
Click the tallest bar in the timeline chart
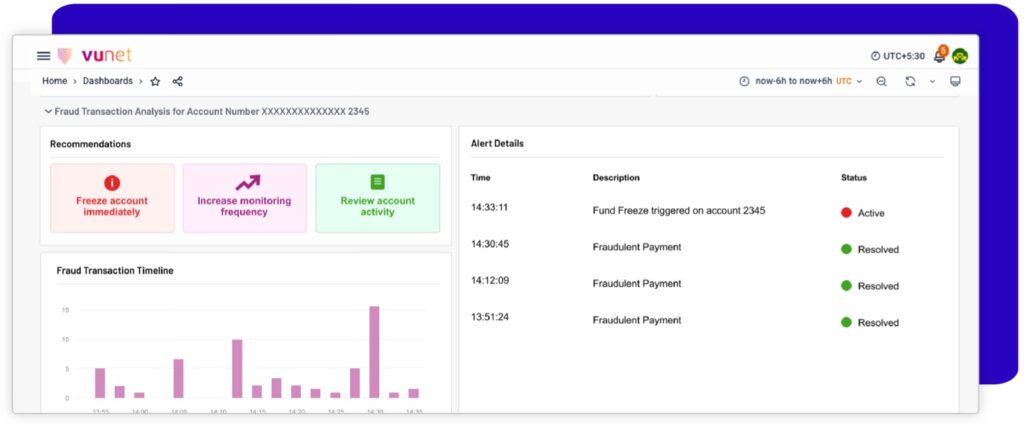tap(374, 352)
